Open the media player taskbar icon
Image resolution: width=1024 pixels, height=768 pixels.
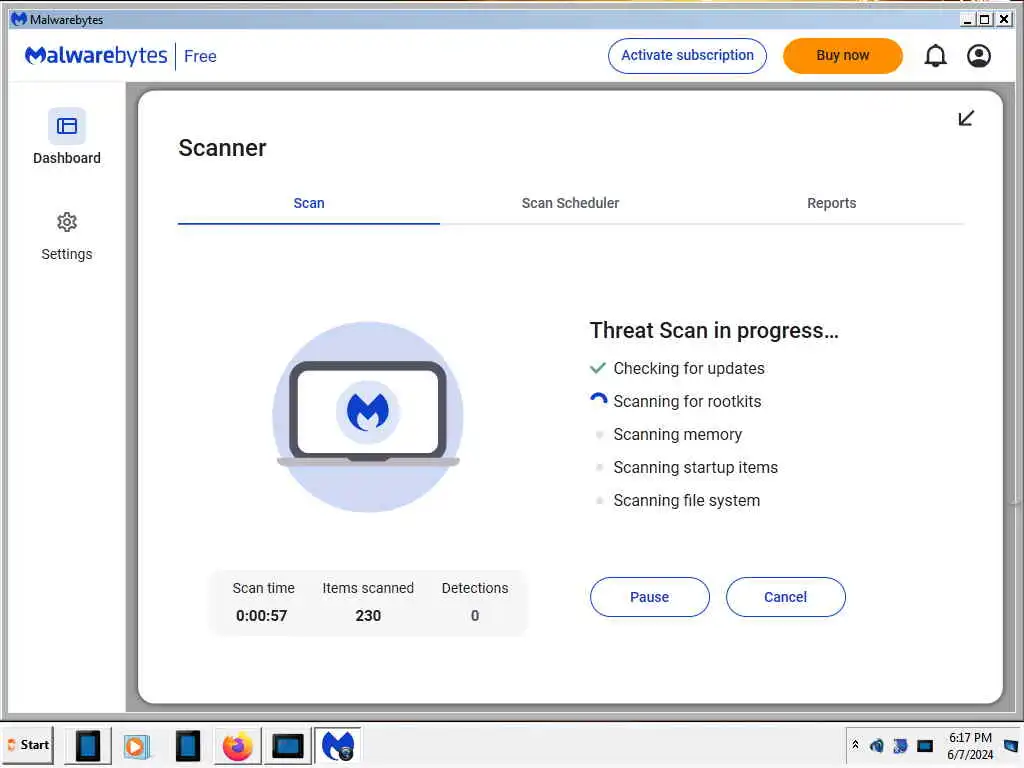136,746
